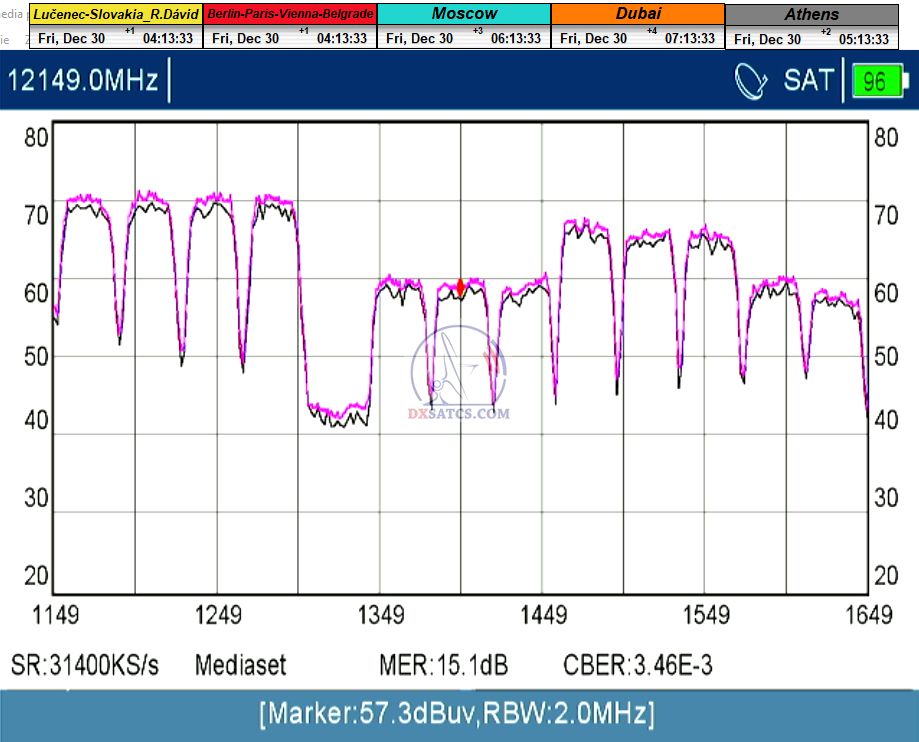Click the SAT mode label
Image resolution: width=919 pixels, height=742 pixels.
[808, 81]
